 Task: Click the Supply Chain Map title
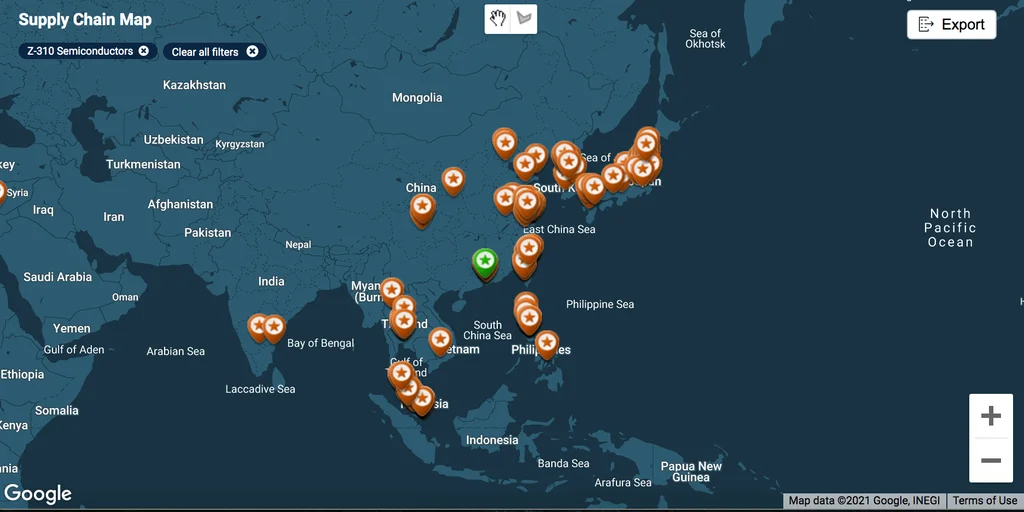(85, 20)
